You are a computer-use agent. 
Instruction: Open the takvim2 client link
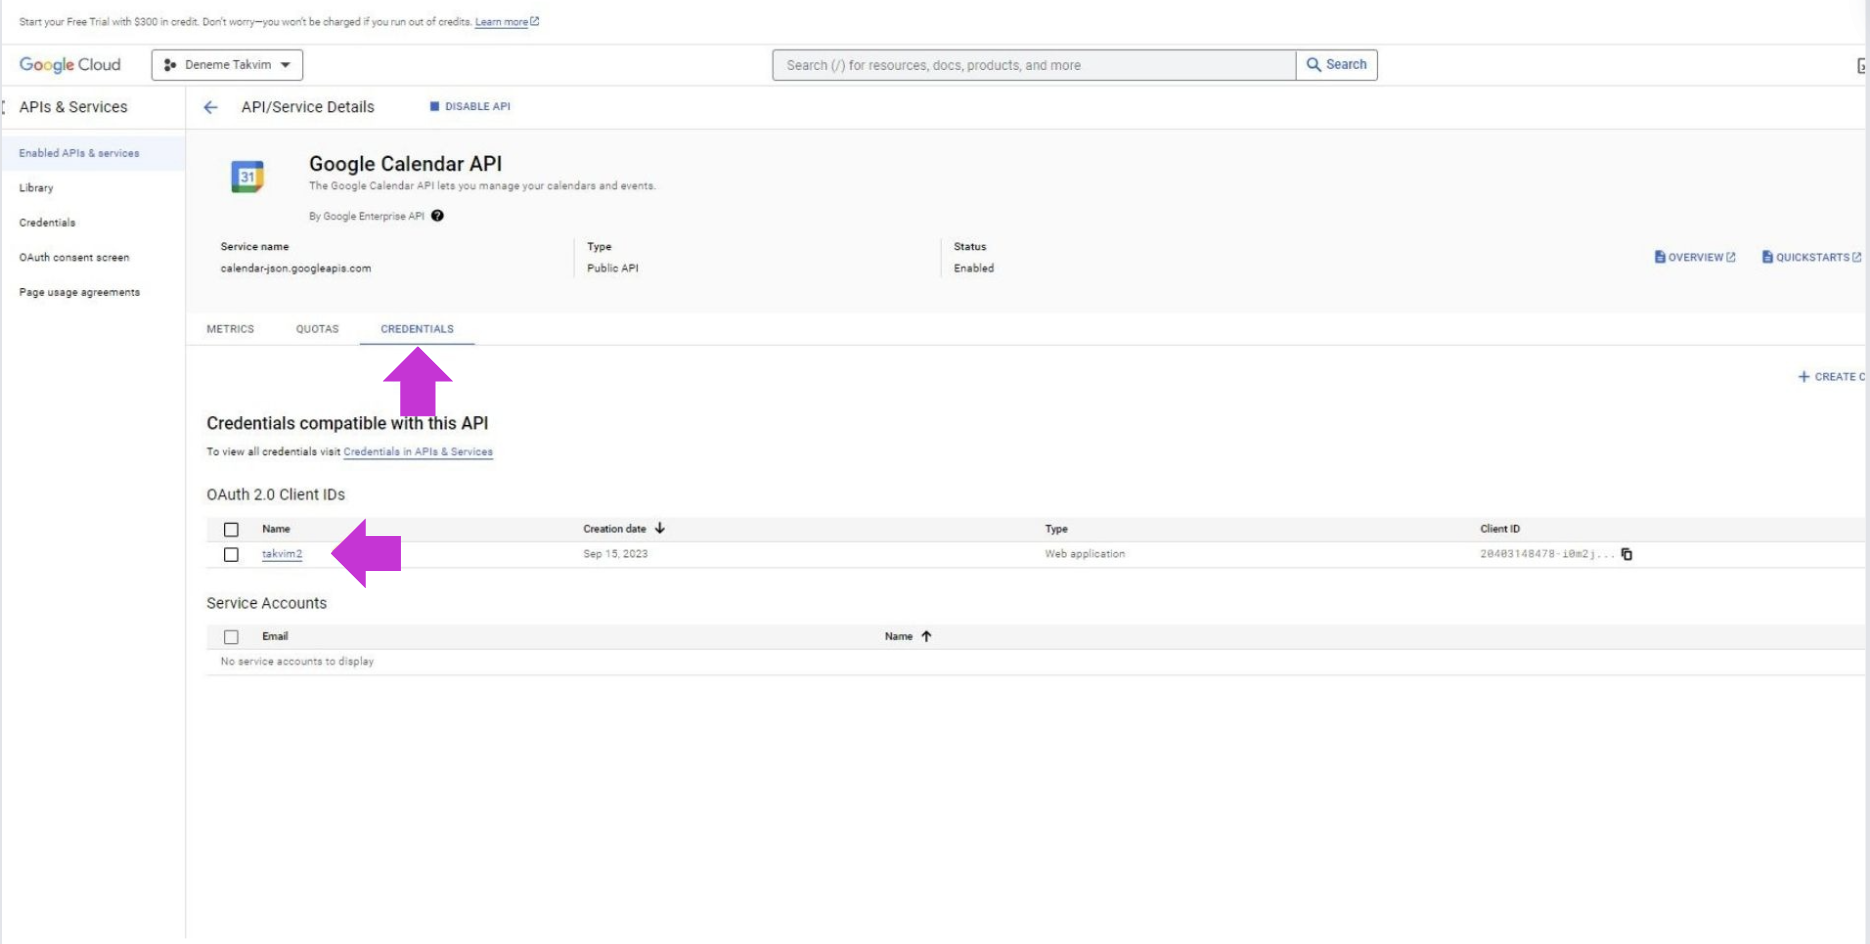point(282,554)
